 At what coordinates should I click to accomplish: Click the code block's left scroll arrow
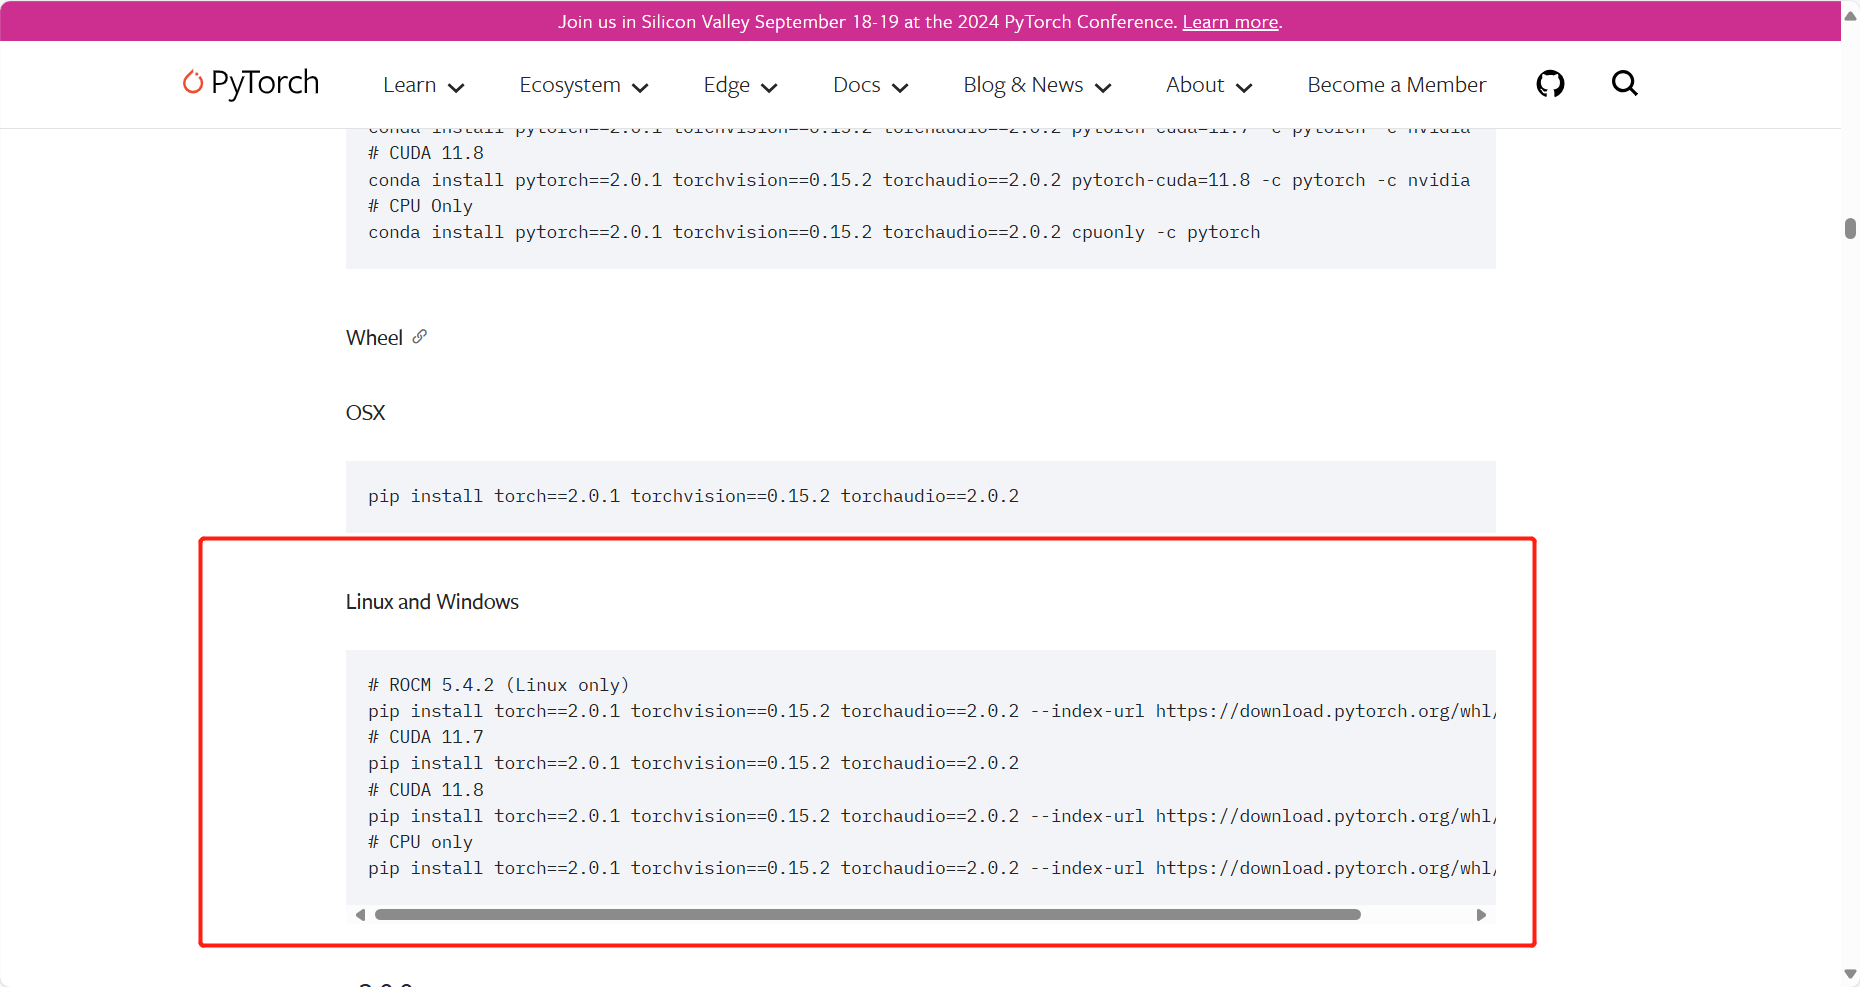click(360, 915)
